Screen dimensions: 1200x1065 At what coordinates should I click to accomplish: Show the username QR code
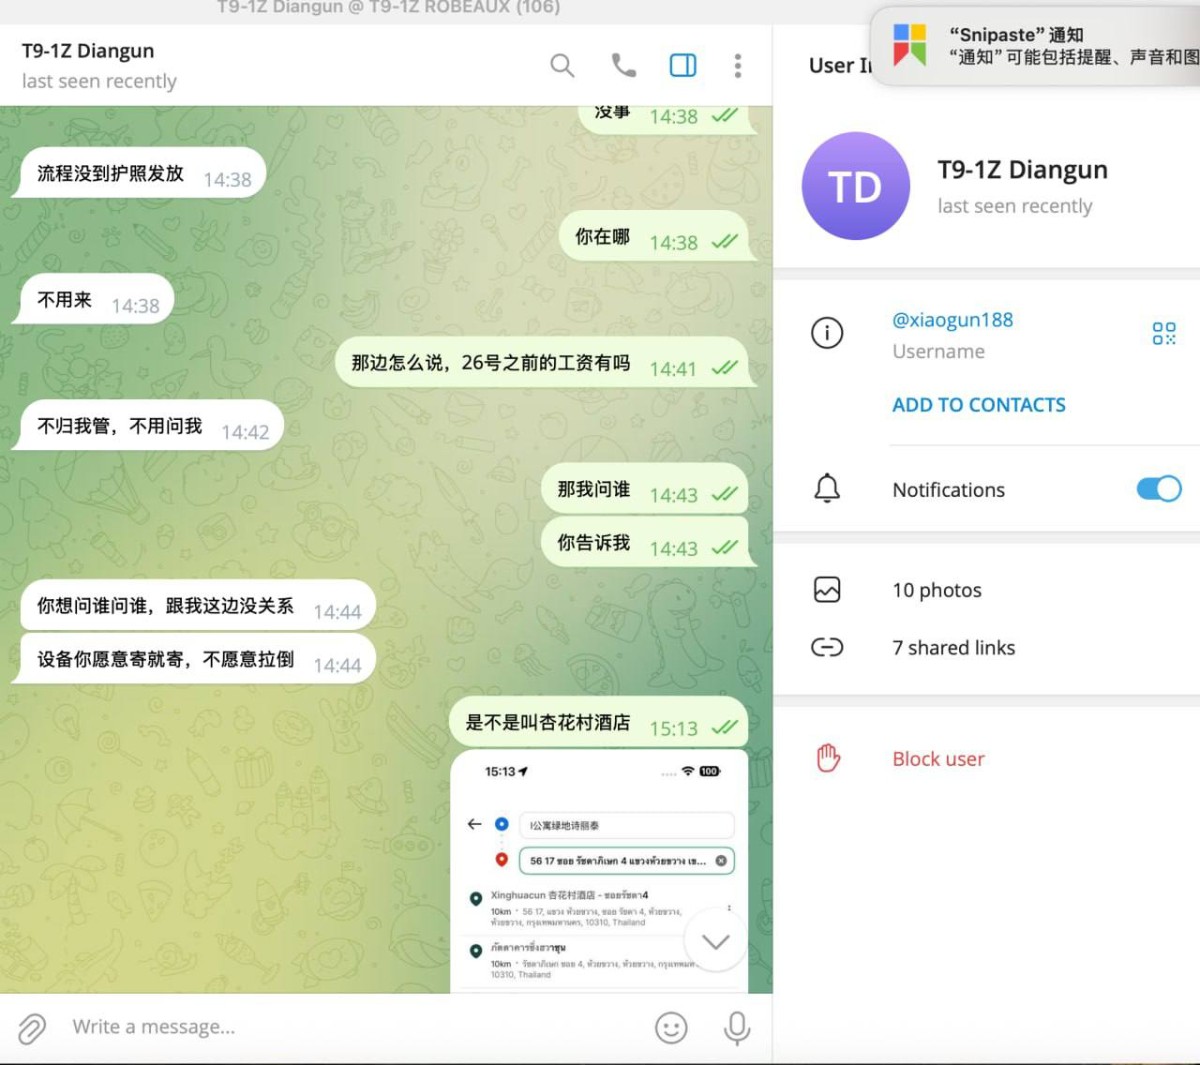[1164, 333]
